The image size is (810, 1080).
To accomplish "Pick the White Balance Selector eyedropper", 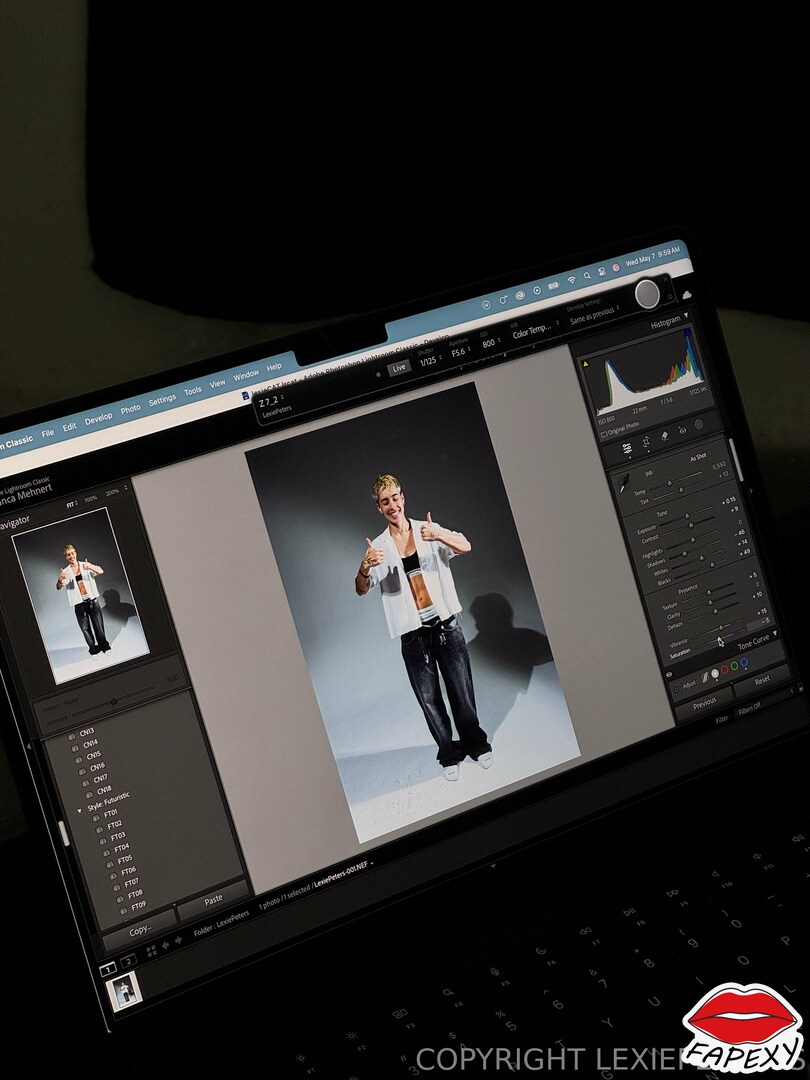I will 624,484.
